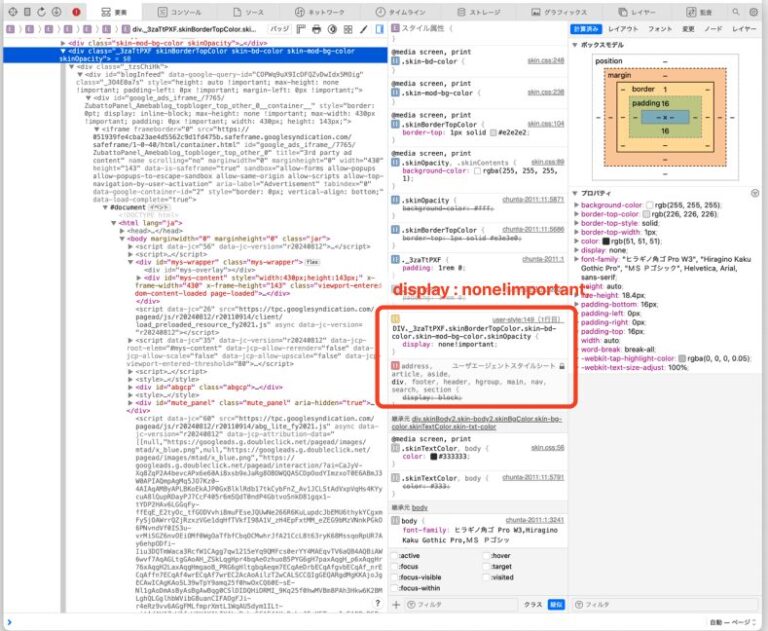Image resolution: width=768 pixels, height=631 pixels.
Task: Click the reload page icon
Action: click(42, 12)
